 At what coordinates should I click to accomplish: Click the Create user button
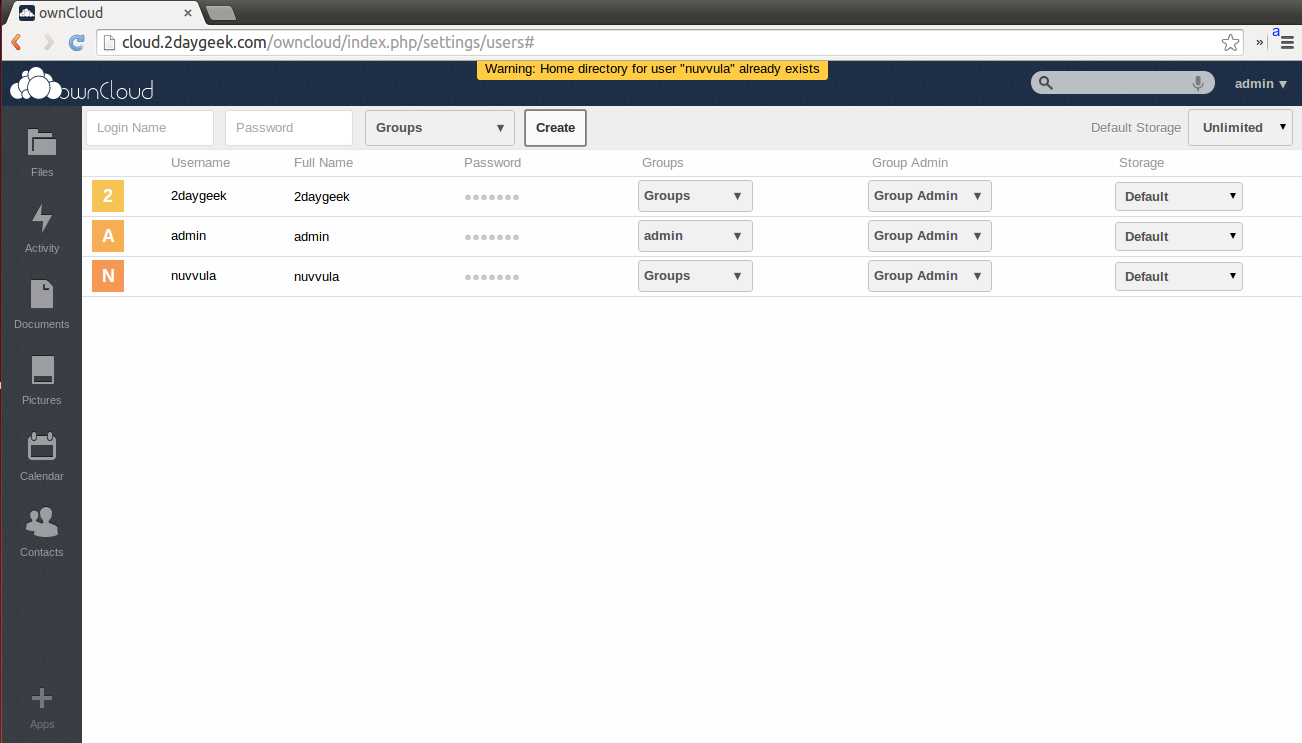(x=555, y=128)
